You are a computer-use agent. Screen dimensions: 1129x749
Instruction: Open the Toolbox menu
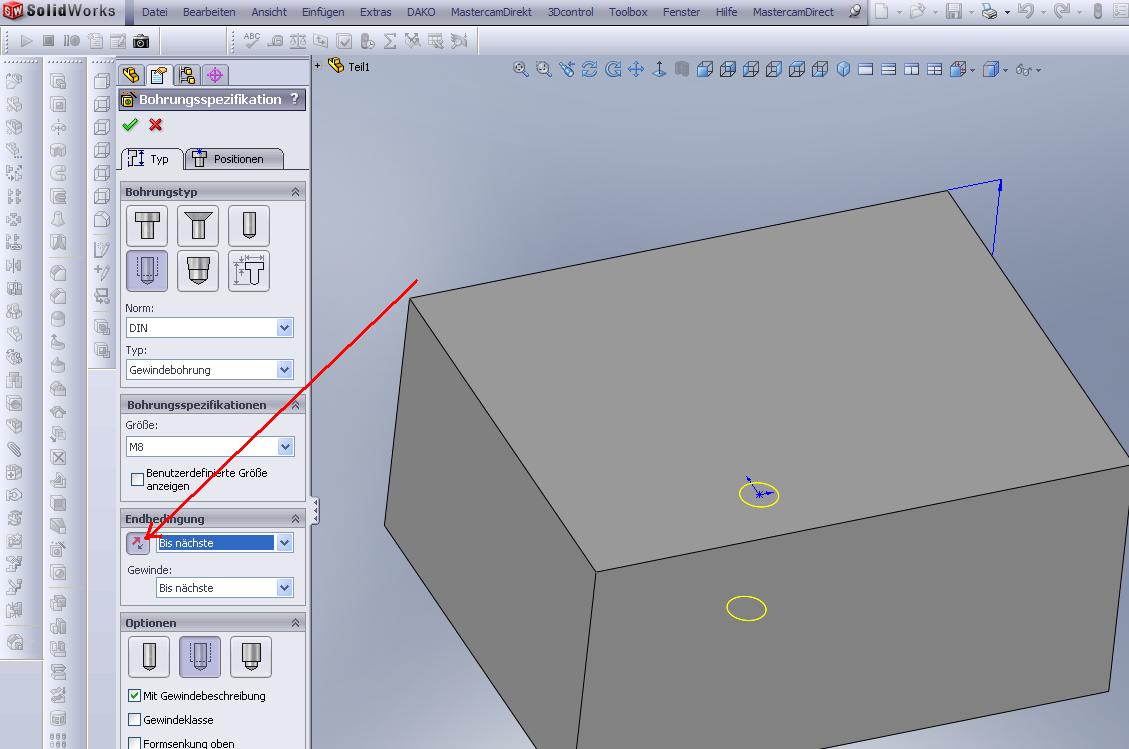pyautogui.click(x=628, y=12)
